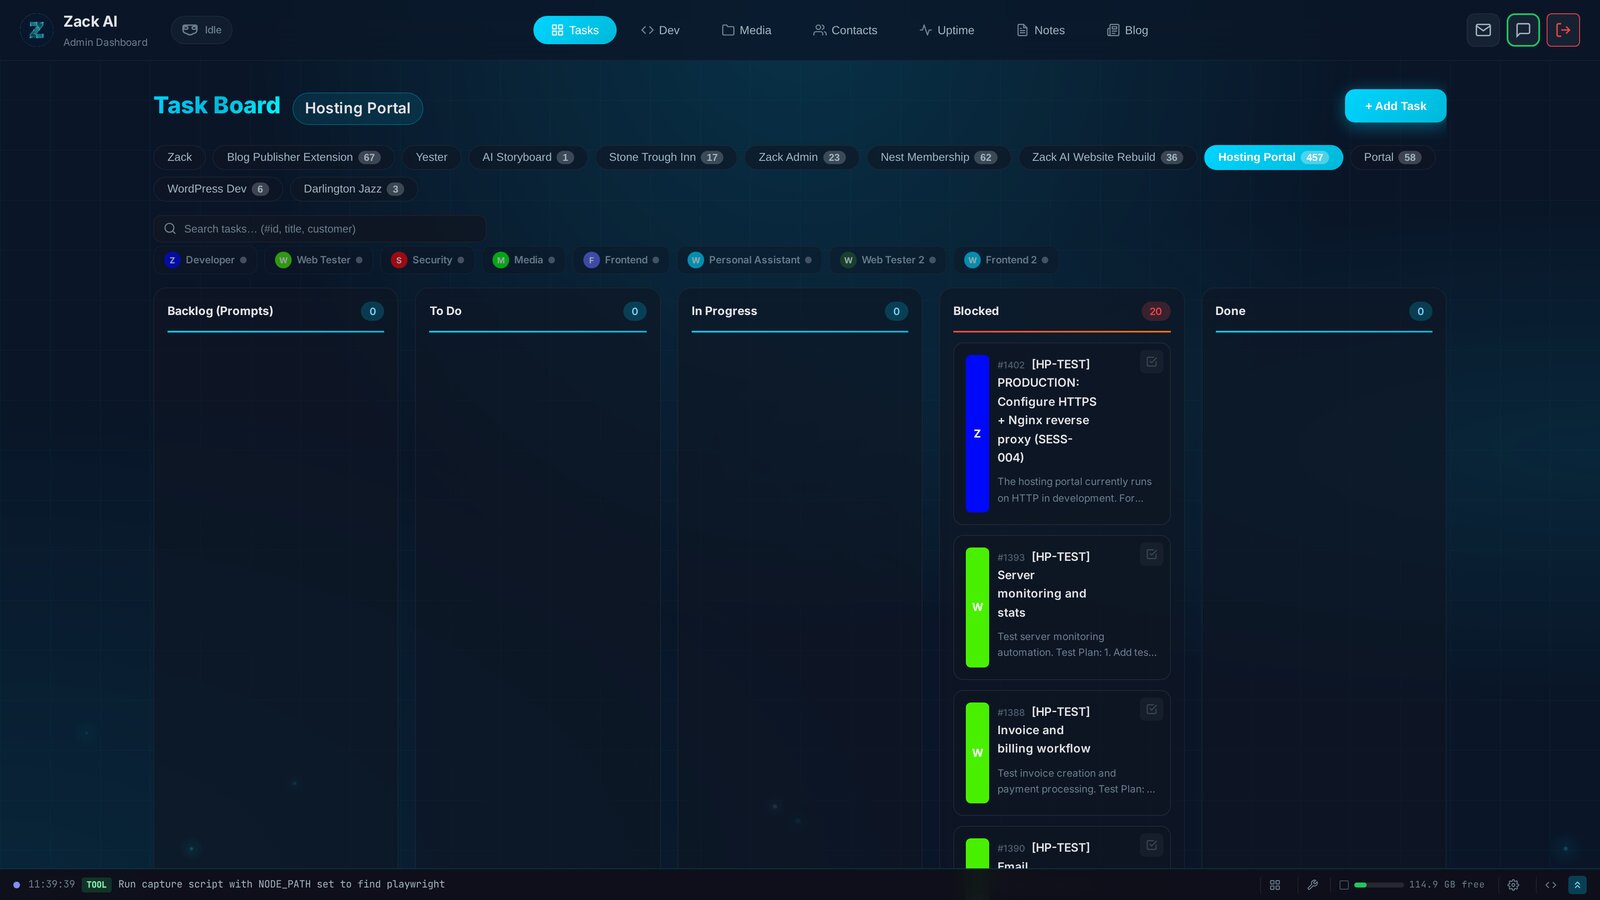Image resolution: width=1600 pixels, height=900 pixels.
Task: Open the mail envelope icon in top bar
Action: click(1483, 30)
